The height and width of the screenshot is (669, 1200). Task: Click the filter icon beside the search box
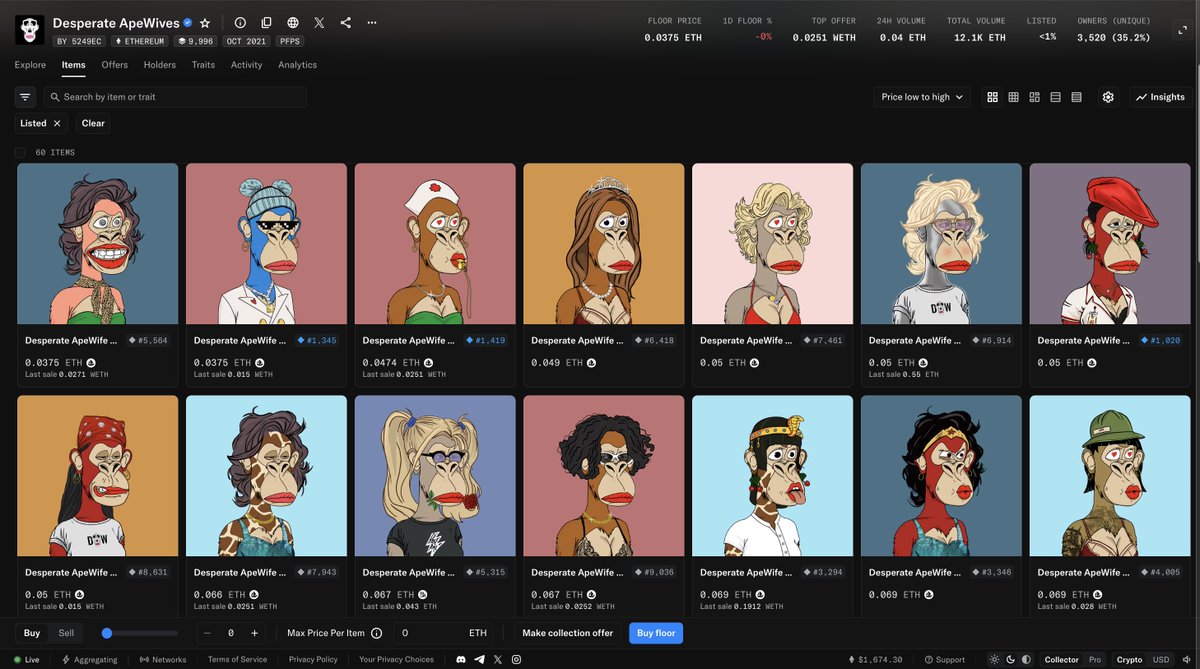(25, 97)
